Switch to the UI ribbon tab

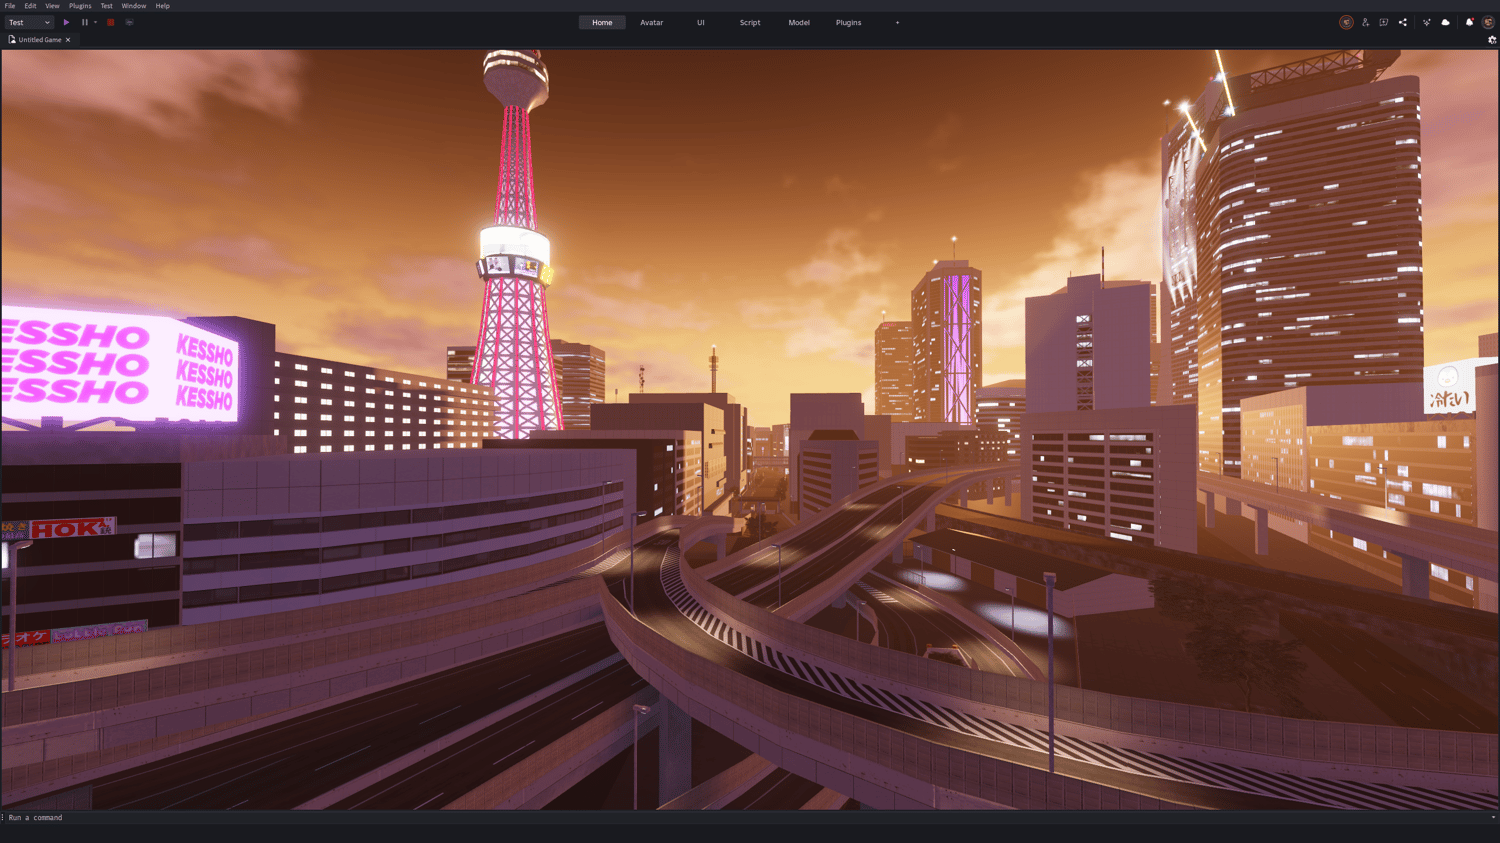[701, 22]
